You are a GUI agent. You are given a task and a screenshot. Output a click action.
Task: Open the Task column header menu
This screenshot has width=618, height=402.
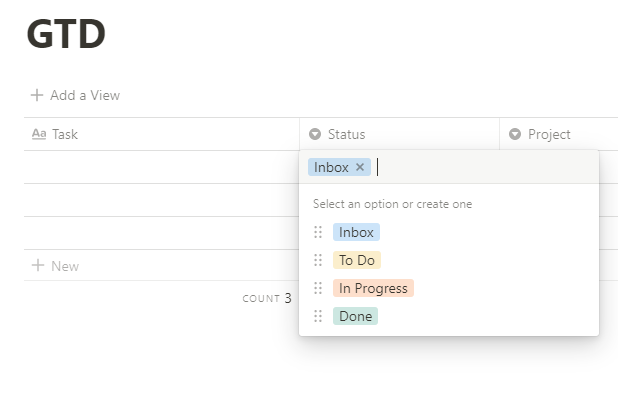pos(65,134)
